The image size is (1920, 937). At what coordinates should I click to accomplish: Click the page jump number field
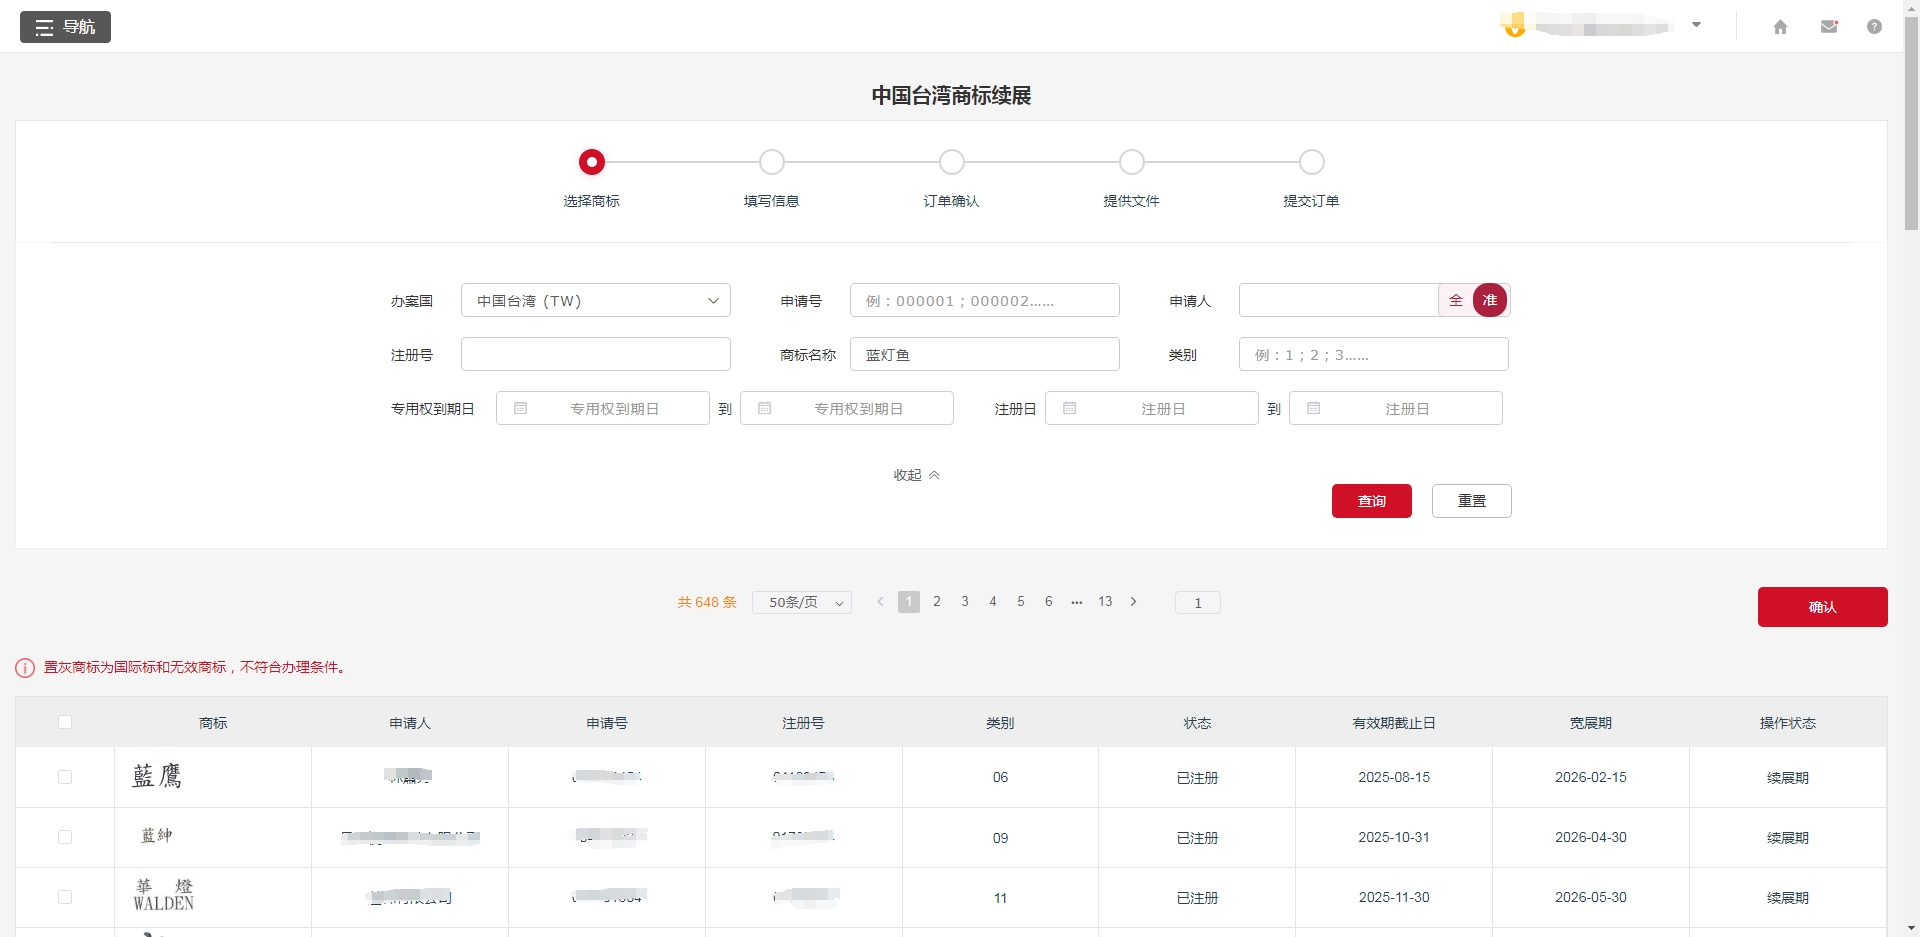pyautogui.click(x=1198, y=603)
